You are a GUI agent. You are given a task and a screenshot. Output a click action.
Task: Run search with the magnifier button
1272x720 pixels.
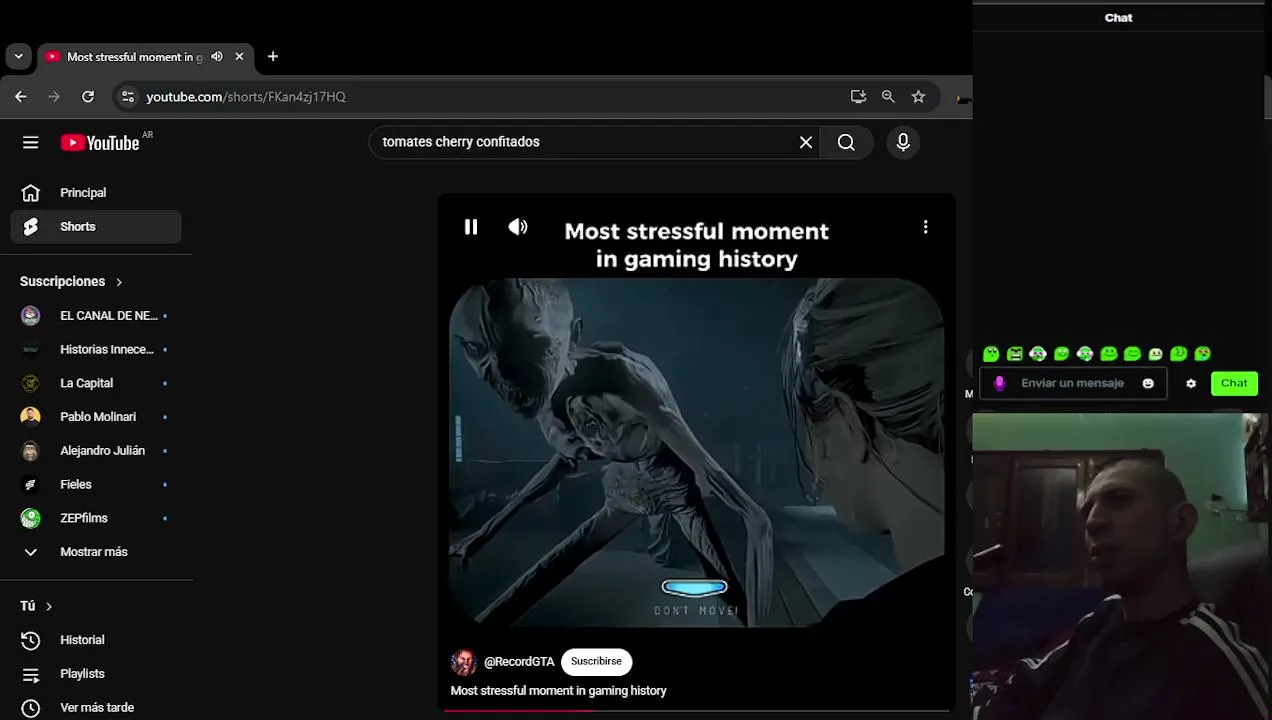coord(846,142)
